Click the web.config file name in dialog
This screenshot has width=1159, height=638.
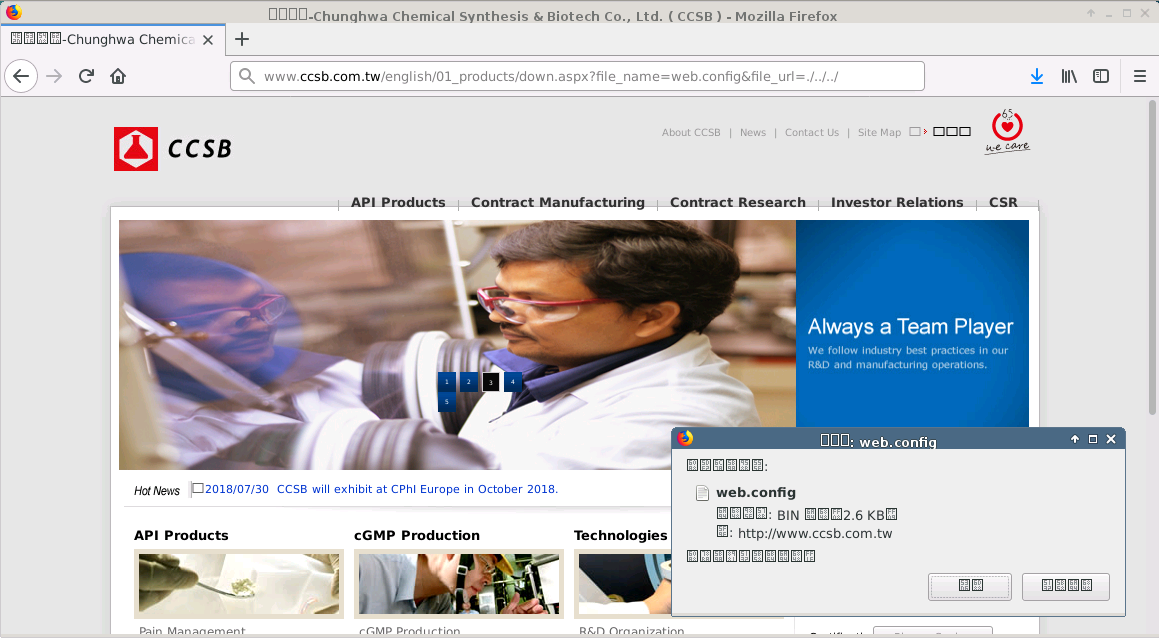click(x=755, y=492)
